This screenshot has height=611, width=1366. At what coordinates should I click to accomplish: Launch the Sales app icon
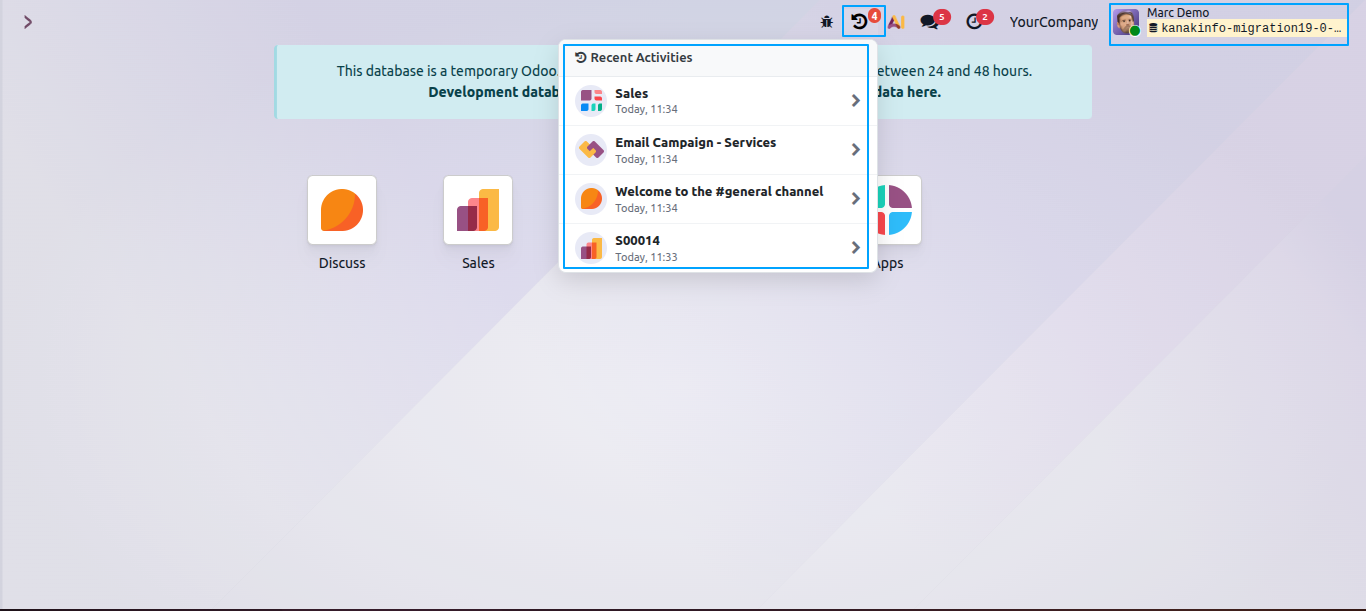pos(478,210)
